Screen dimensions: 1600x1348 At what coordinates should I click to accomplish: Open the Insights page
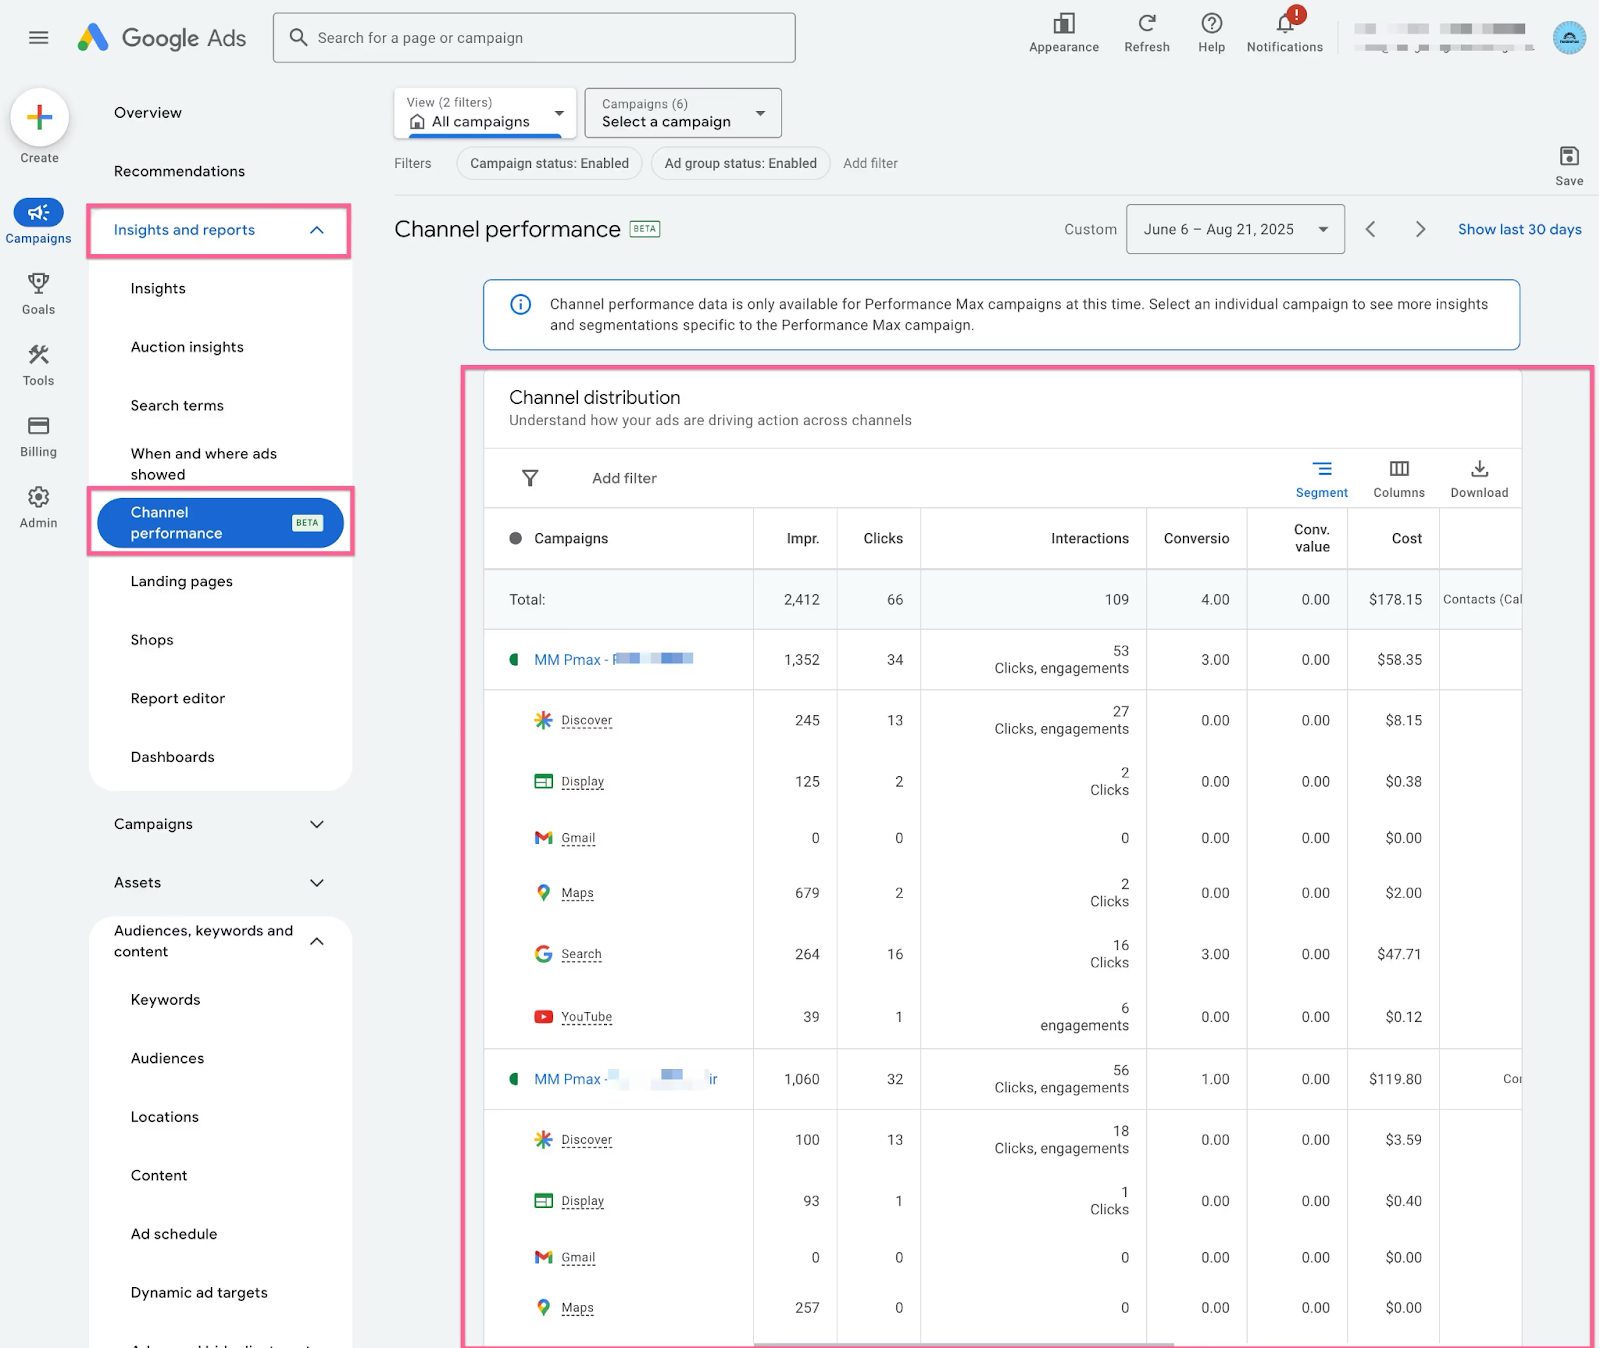(158, 288)
